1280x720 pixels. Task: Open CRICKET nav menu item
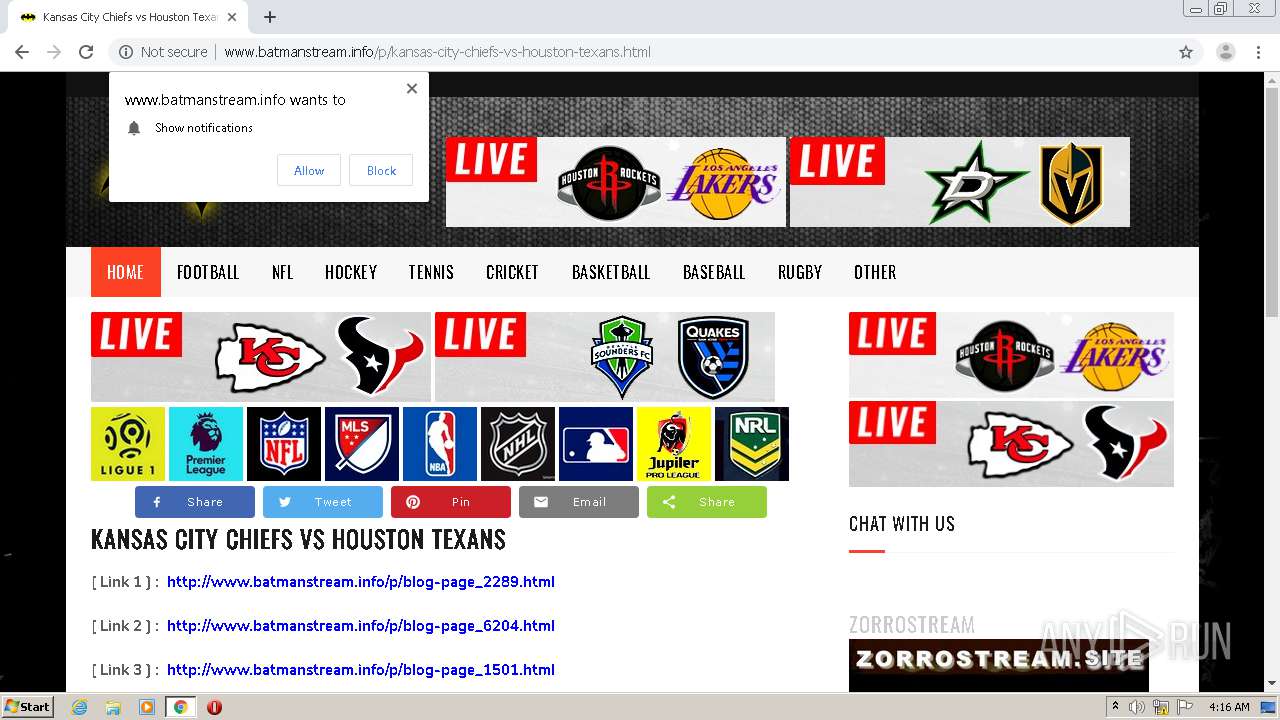coord(512,272)
